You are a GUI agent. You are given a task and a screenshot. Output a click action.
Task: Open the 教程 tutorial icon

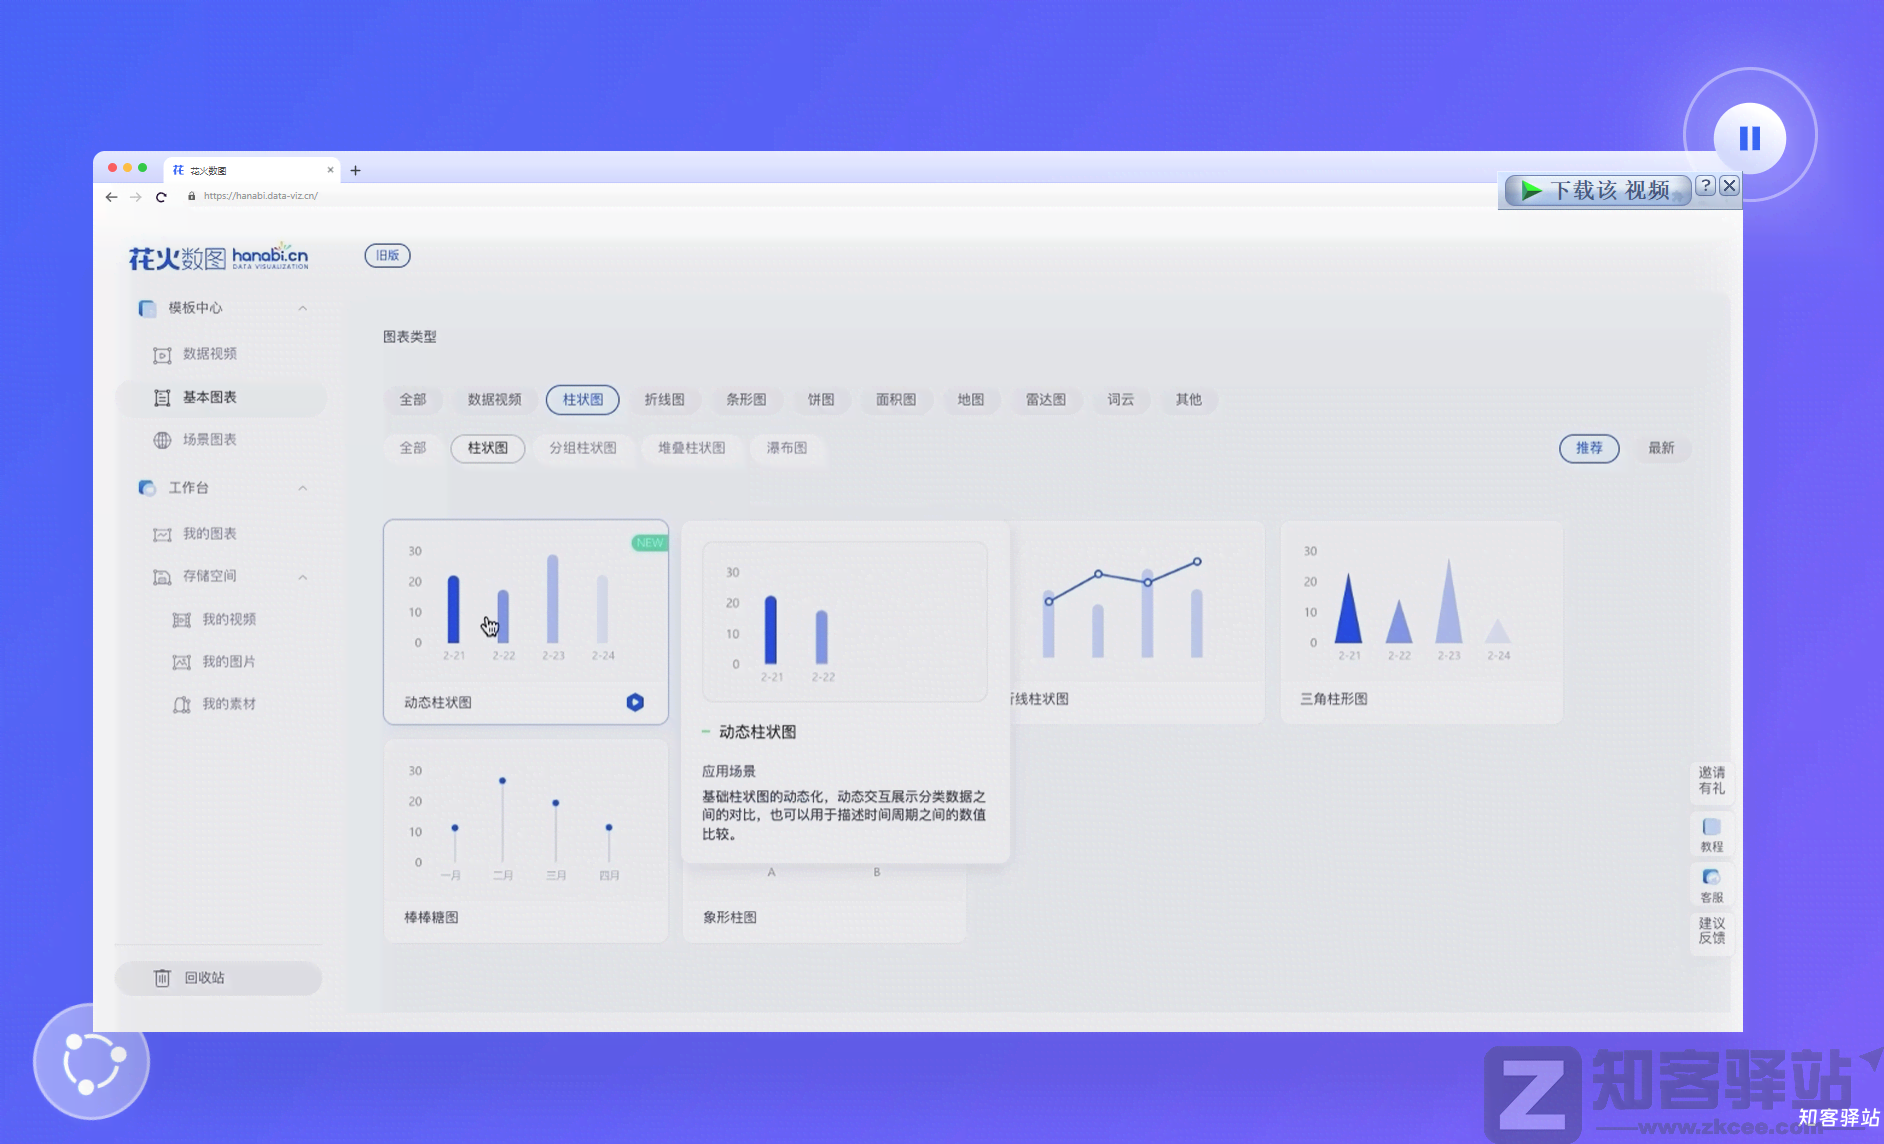1711,834
